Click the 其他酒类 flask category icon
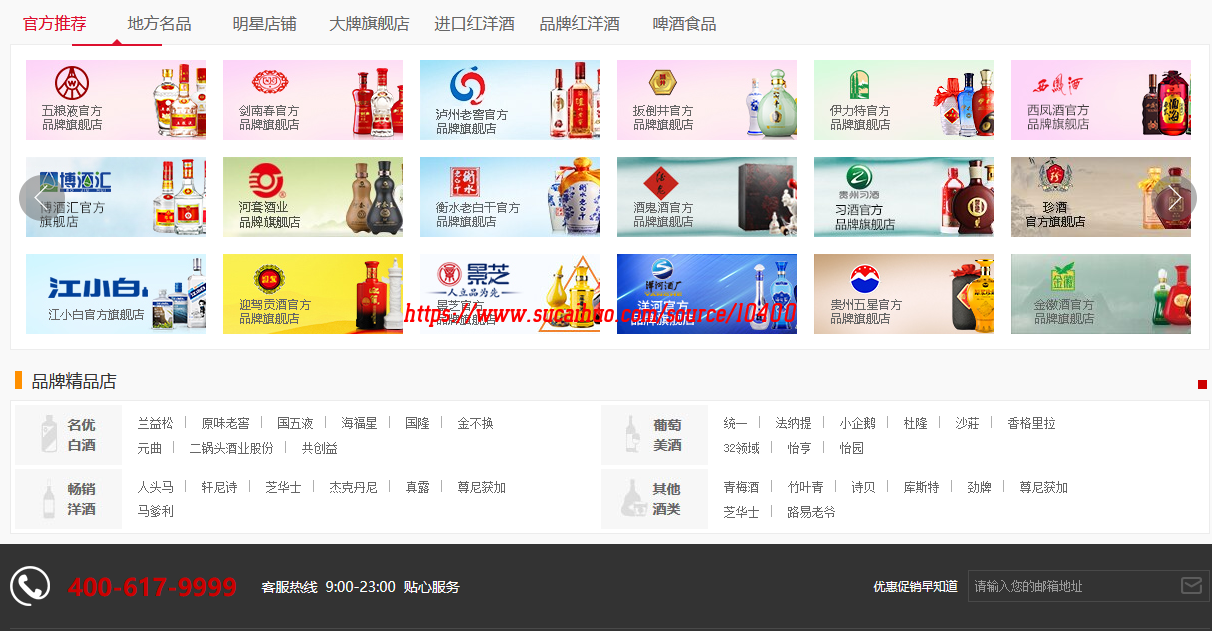Viewport: 1212px width, 631px height. [x=632, y=499]
